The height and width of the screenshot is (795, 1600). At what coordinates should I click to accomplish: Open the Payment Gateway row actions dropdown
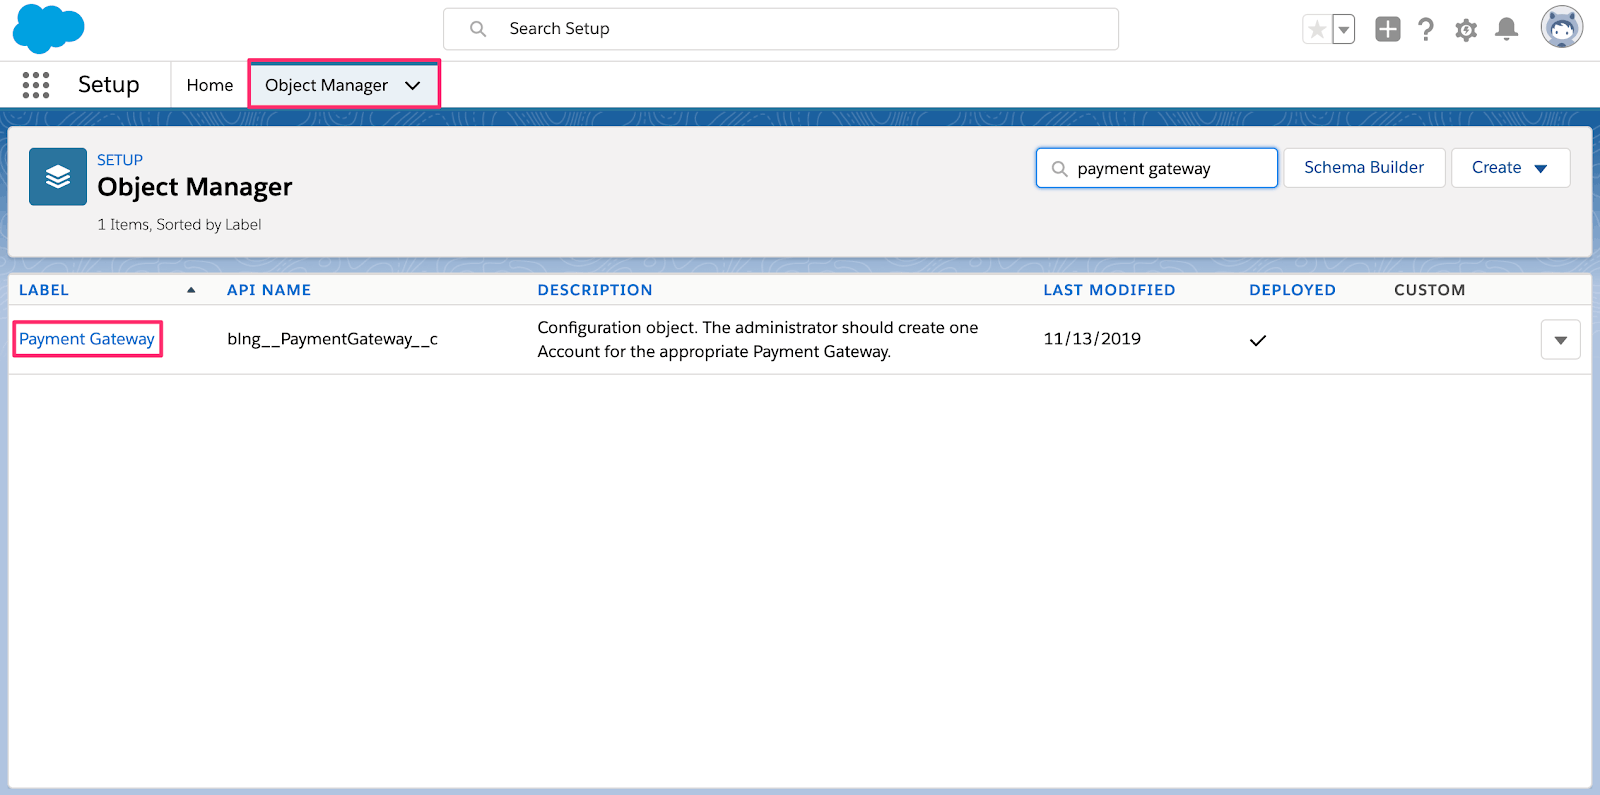coord(1561,340)
